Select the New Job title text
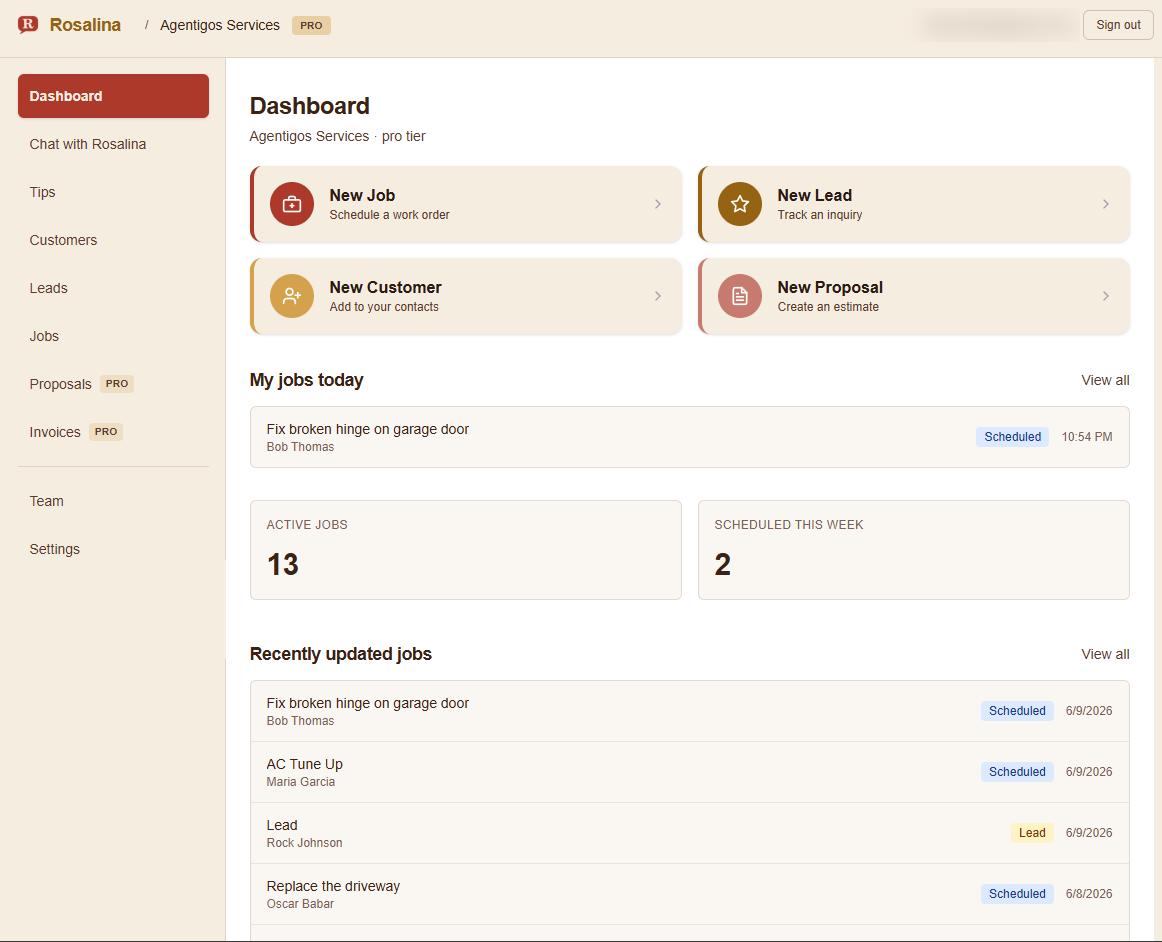1162x942 pixels. (362, 195)
